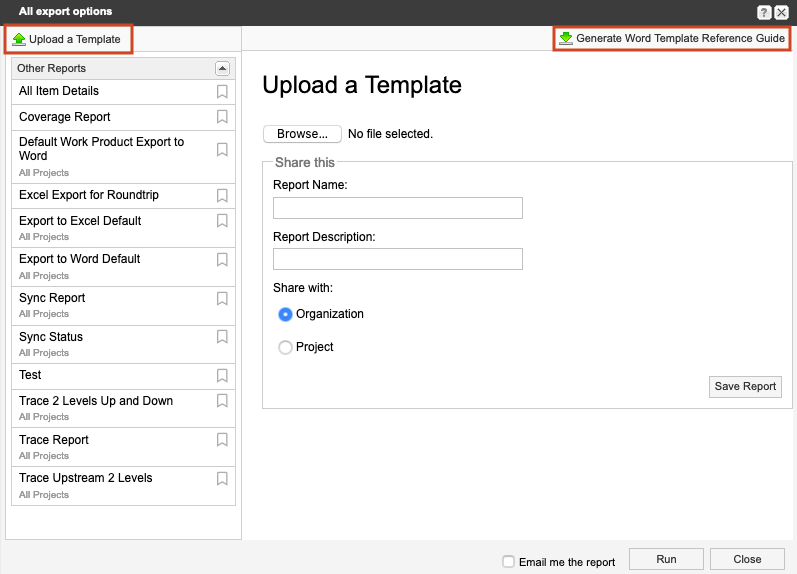The height and width of the screenshot is (574, 797).
Task: Select Trace Upstream 2 Levels report
Action: click(x=86, y=478)
